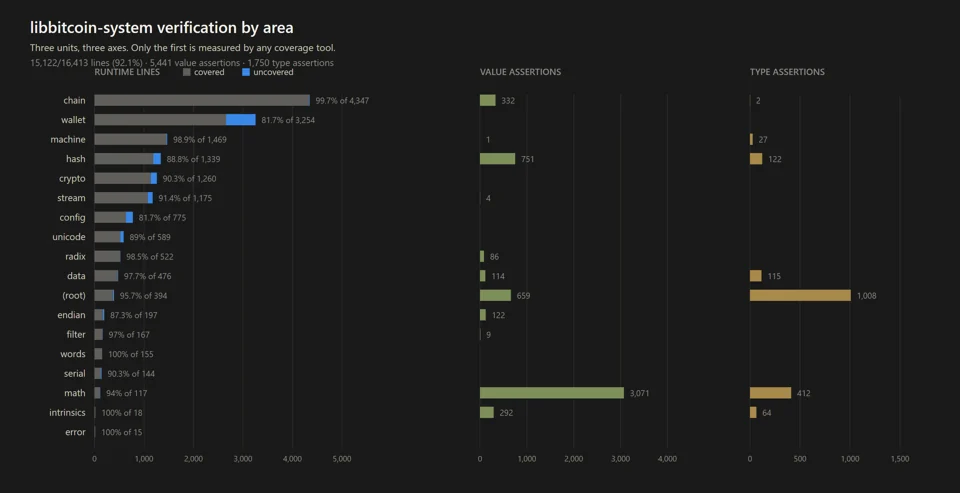Click the 1,008 label on (root) bar
Viewport: 960px width, 493px height.
[x=867, y=296]
